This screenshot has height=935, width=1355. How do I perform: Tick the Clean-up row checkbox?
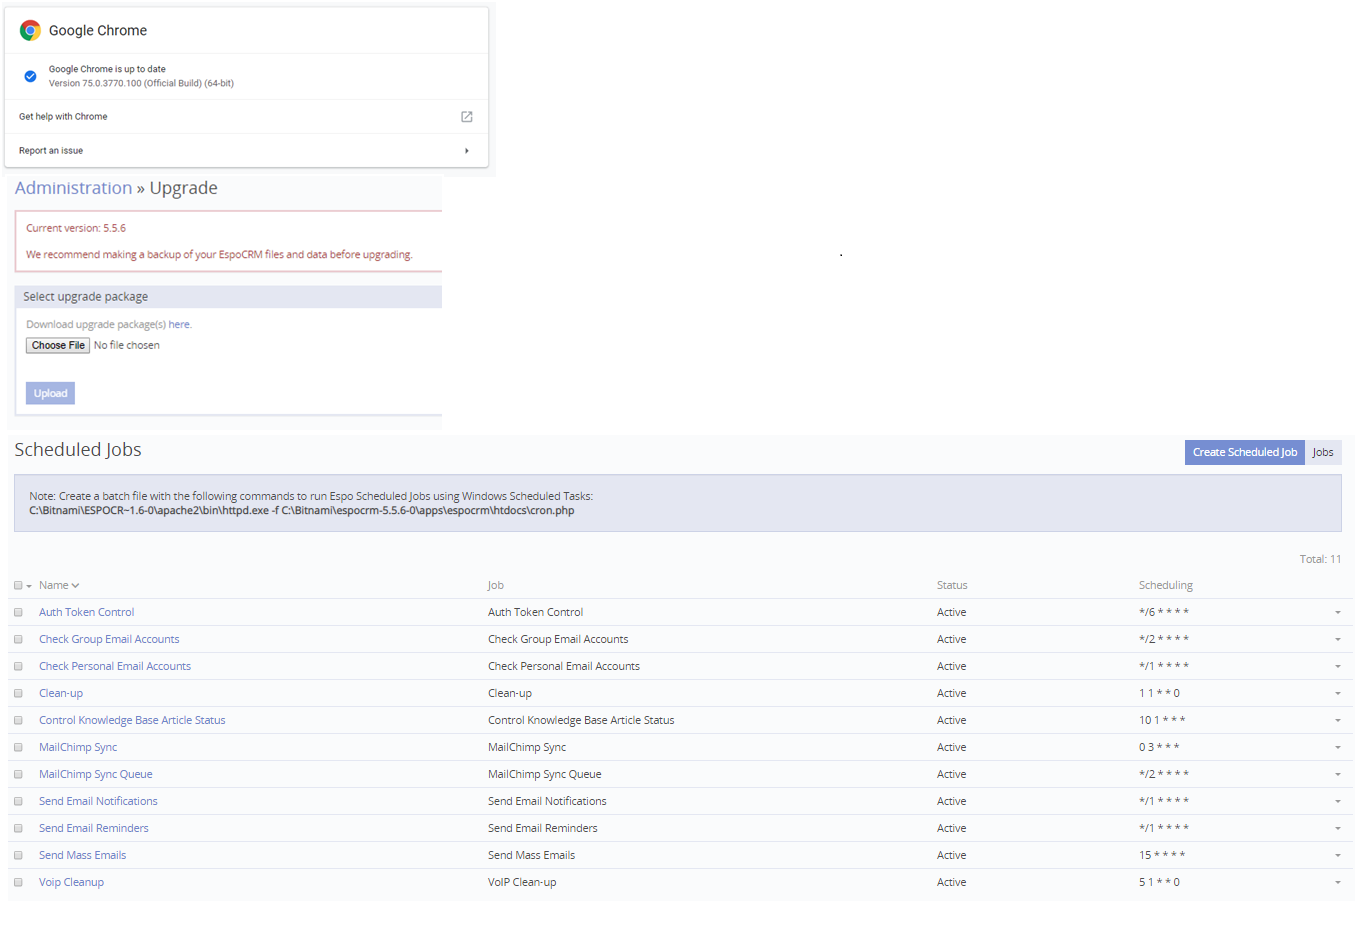click(18, 693)
